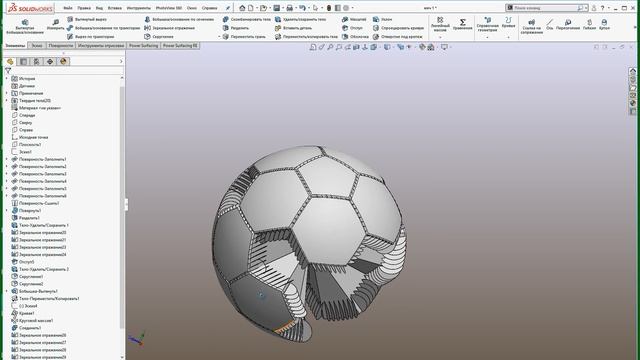Click the Print icon
The image size is (640, 360).
click(289, 8)
